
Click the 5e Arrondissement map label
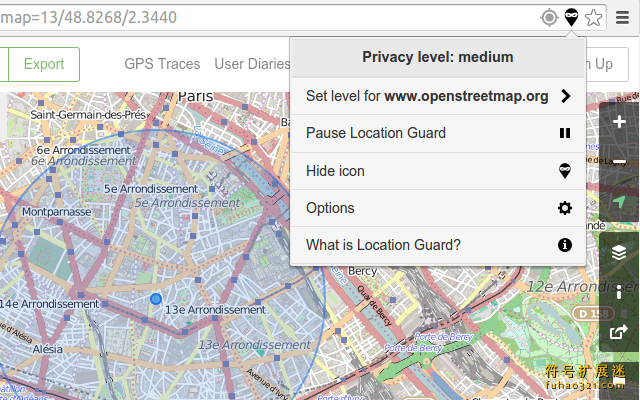pos(151,189)
